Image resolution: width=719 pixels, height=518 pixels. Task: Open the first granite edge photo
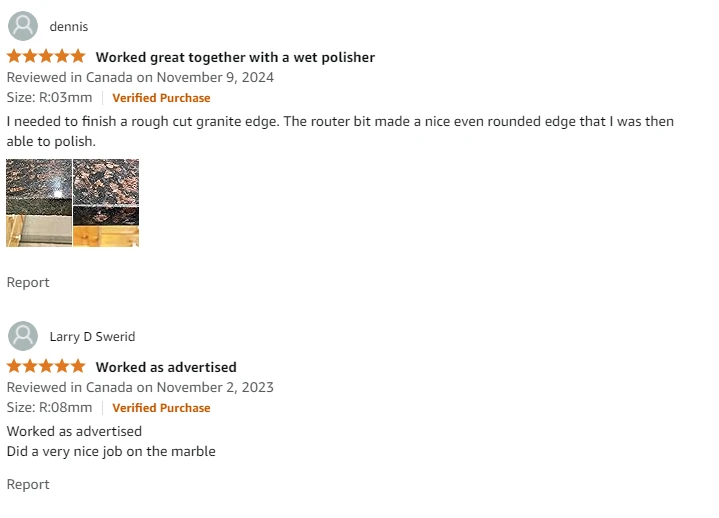tap(39, 203)
